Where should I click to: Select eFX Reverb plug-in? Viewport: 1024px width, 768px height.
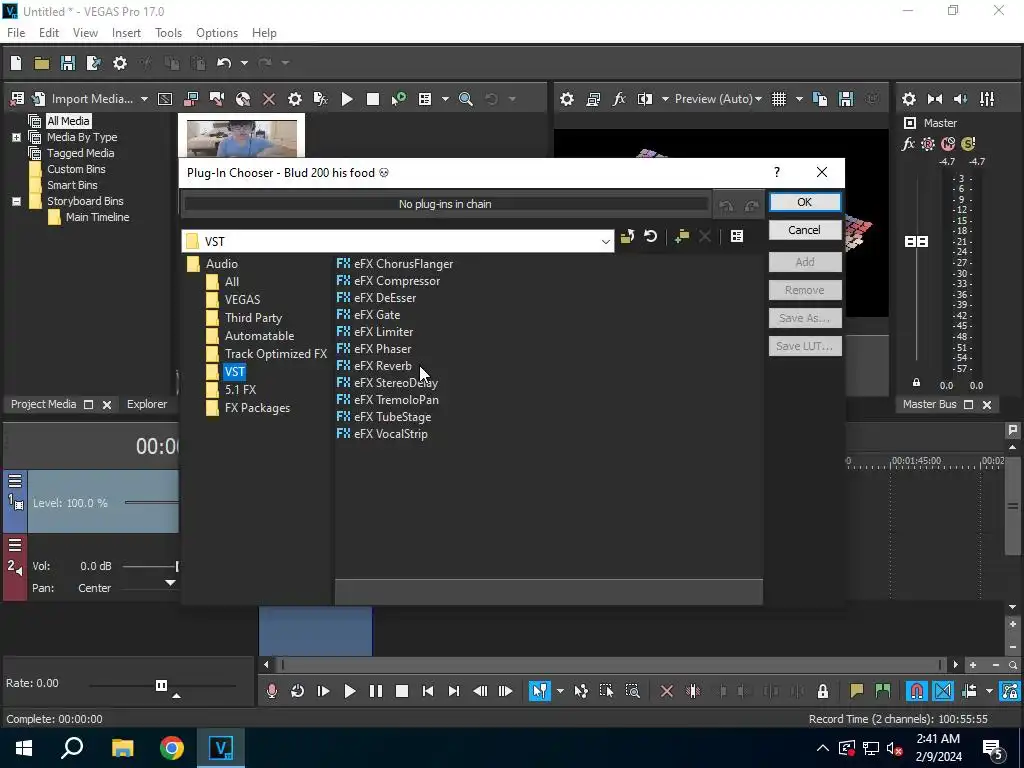coord(374,366)
